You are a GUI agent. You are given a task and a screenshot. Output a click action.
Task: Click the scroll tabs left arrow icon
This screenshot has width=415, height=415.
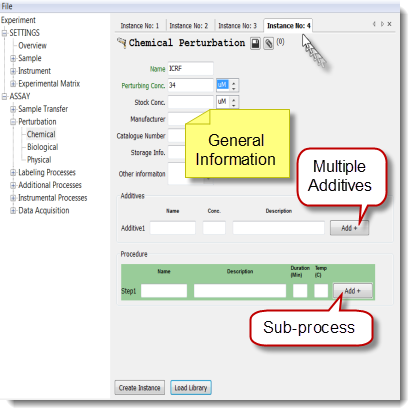click(x=374, y=24)
